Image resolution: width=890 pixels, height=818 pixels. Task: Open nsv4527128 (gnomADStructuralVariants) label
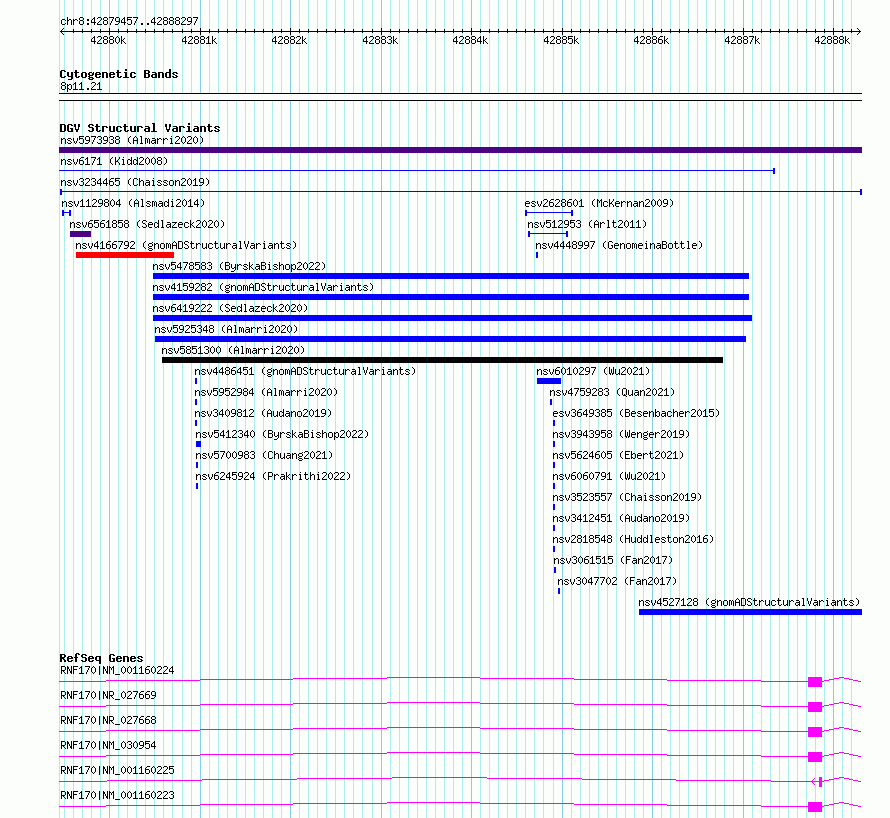point(749,602)
